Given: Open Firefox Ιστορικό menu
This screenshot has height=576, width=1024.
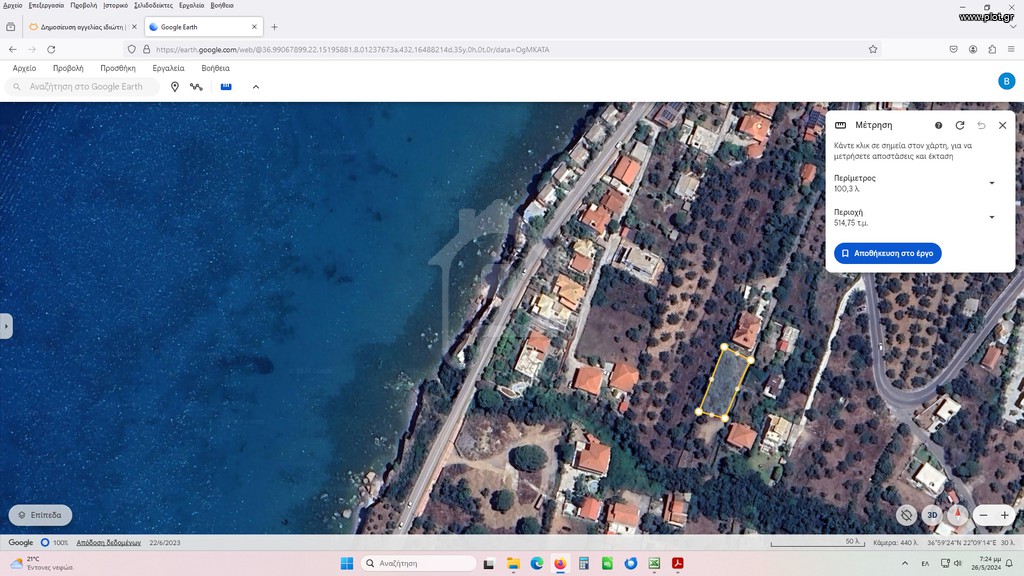Looking at the screenshot, I should [116, 5].
